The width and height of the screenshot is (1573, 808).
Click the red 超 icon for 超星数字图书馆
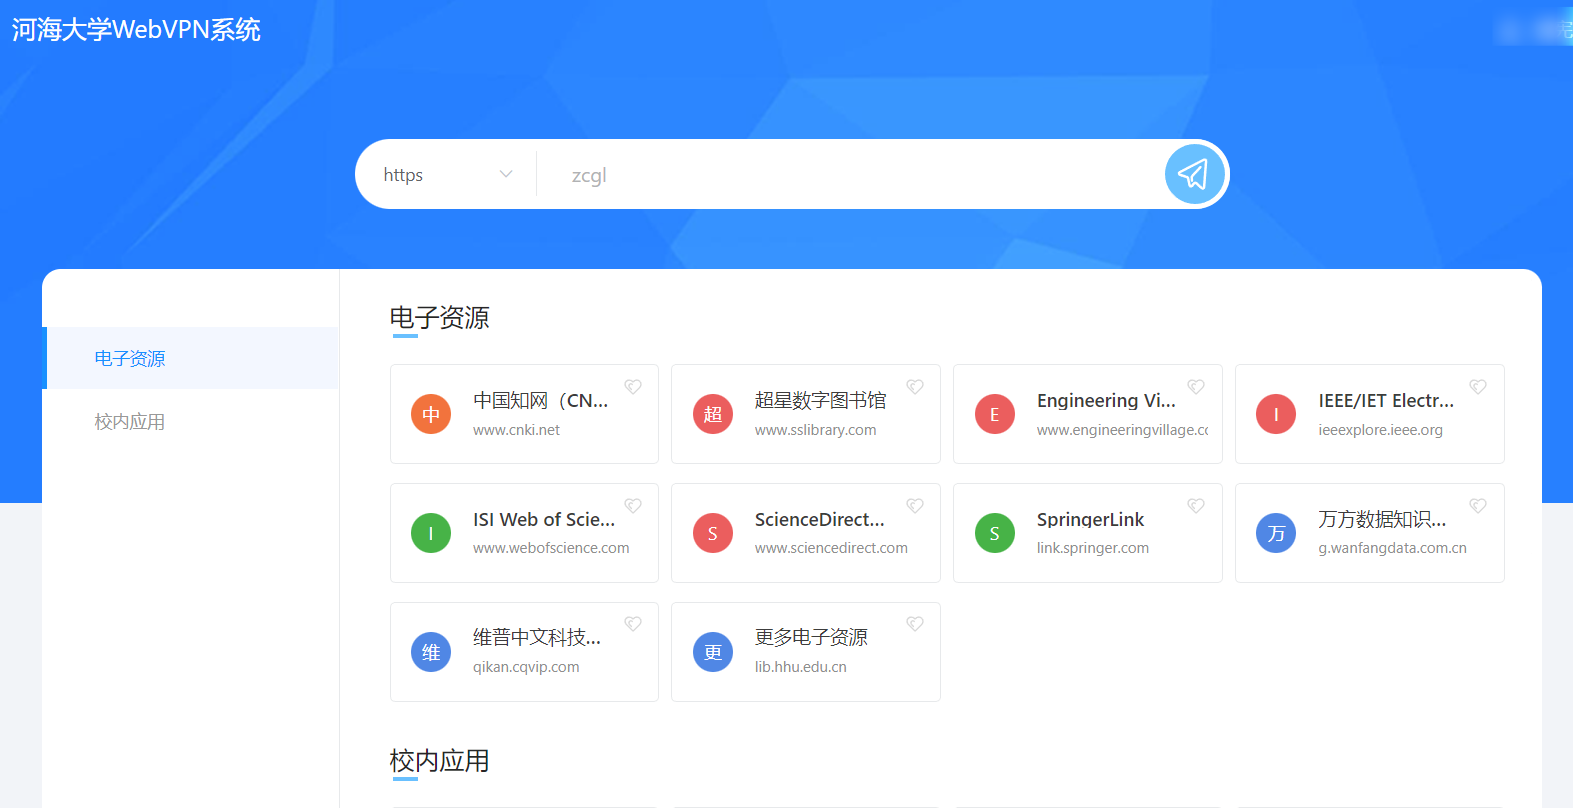pyautogui.click(x=713, y=414)
